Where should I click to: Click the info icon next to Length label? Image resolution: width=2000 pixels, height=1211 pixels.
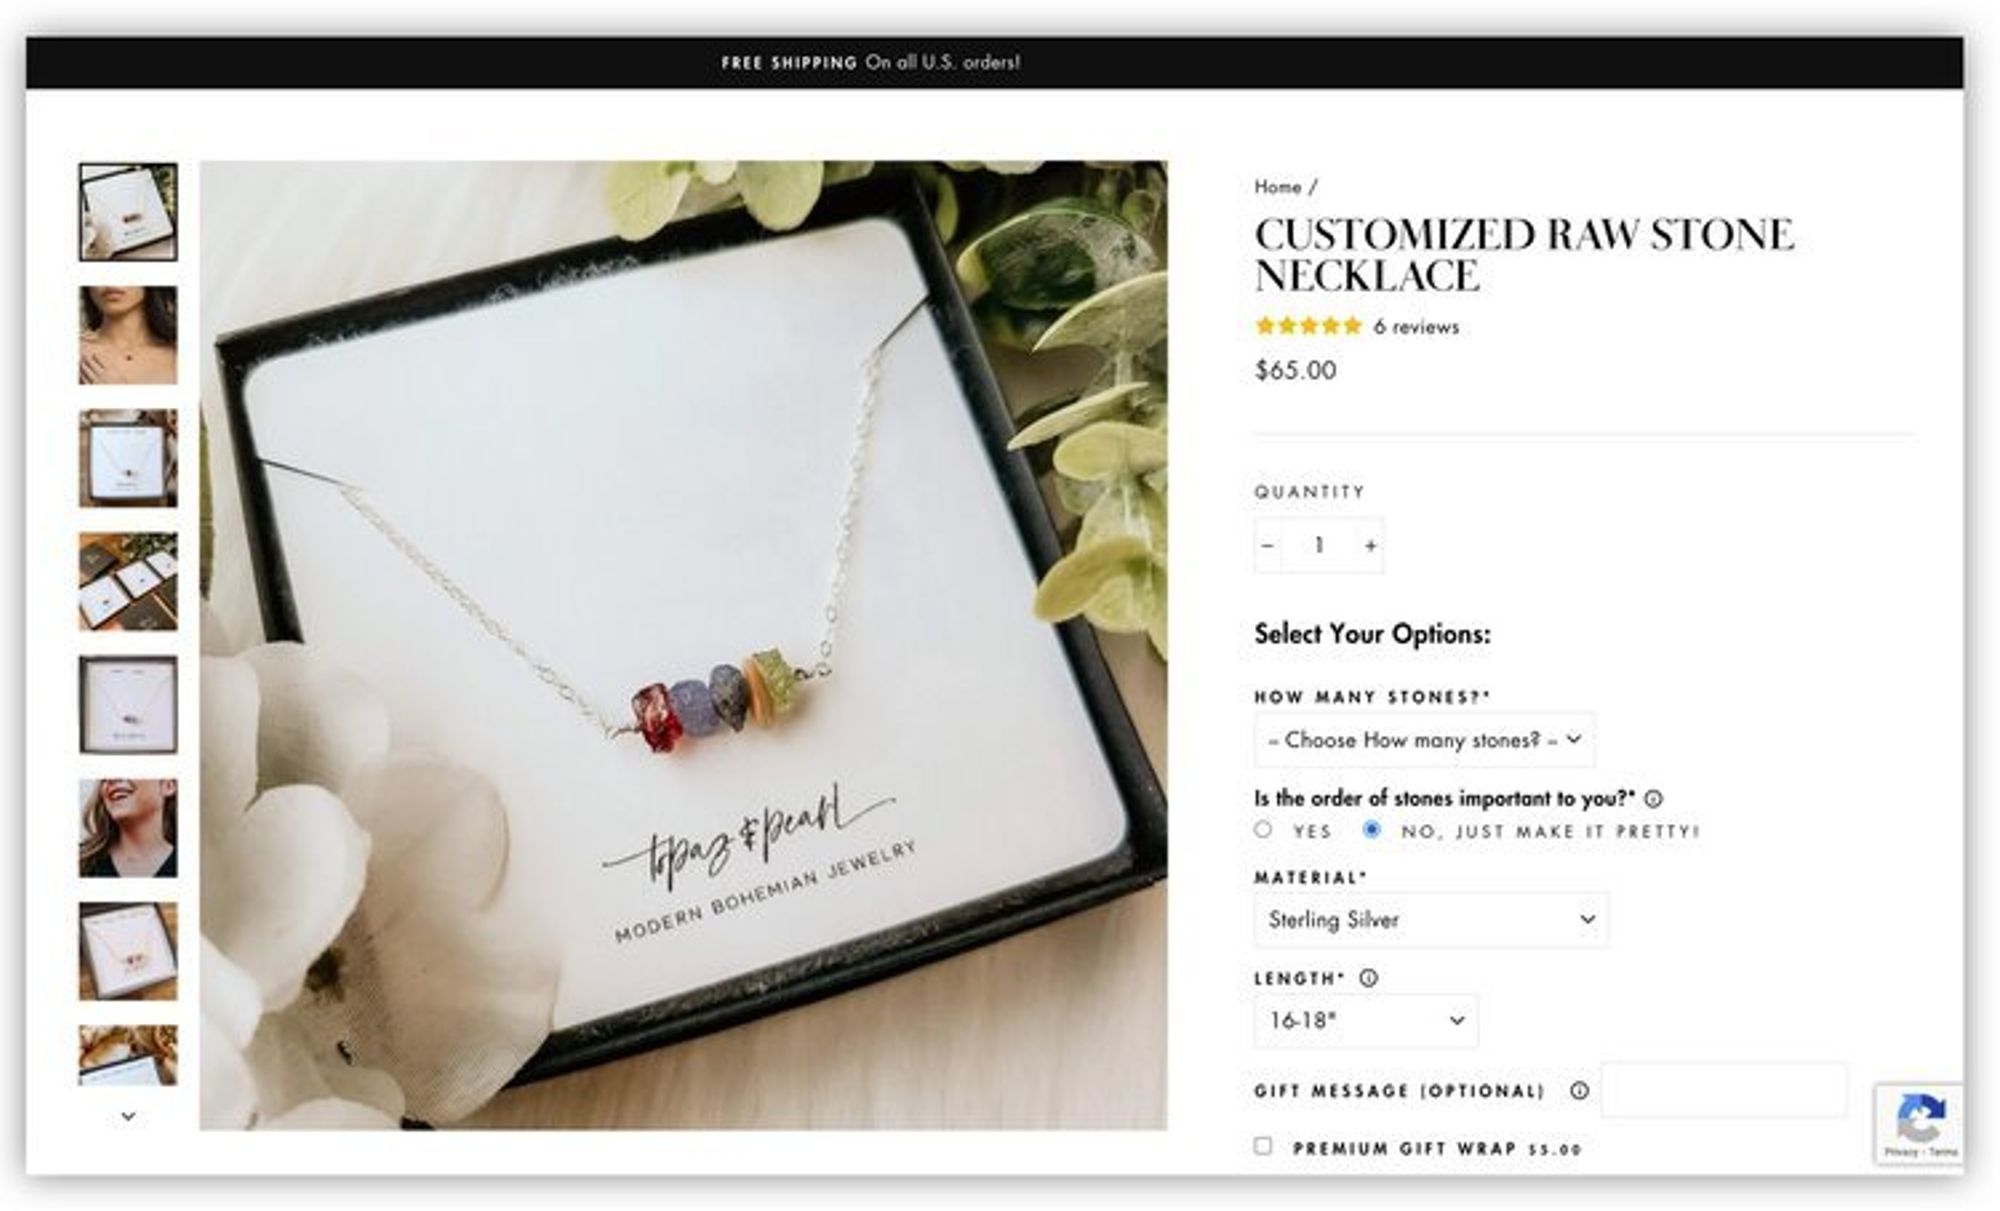coord(1369,979)
